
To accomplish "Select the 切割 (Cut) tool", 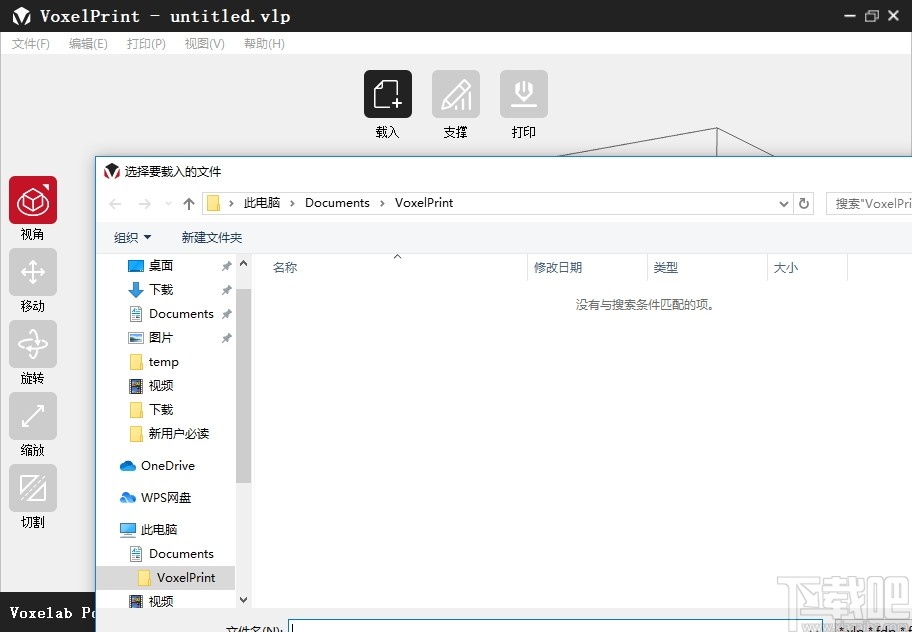I will pyautogui.click(x=33, y=488).
